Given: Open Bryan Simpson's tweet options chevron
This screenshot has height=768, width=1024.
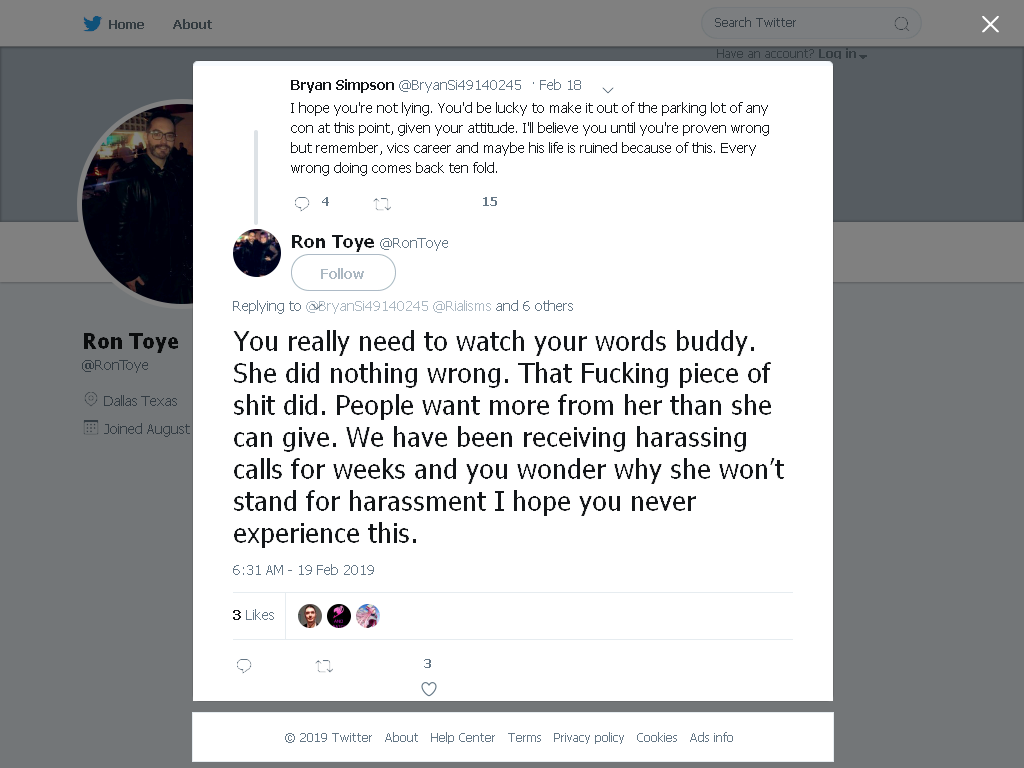Looking at the screenshot, I should (x=607, y=89).
